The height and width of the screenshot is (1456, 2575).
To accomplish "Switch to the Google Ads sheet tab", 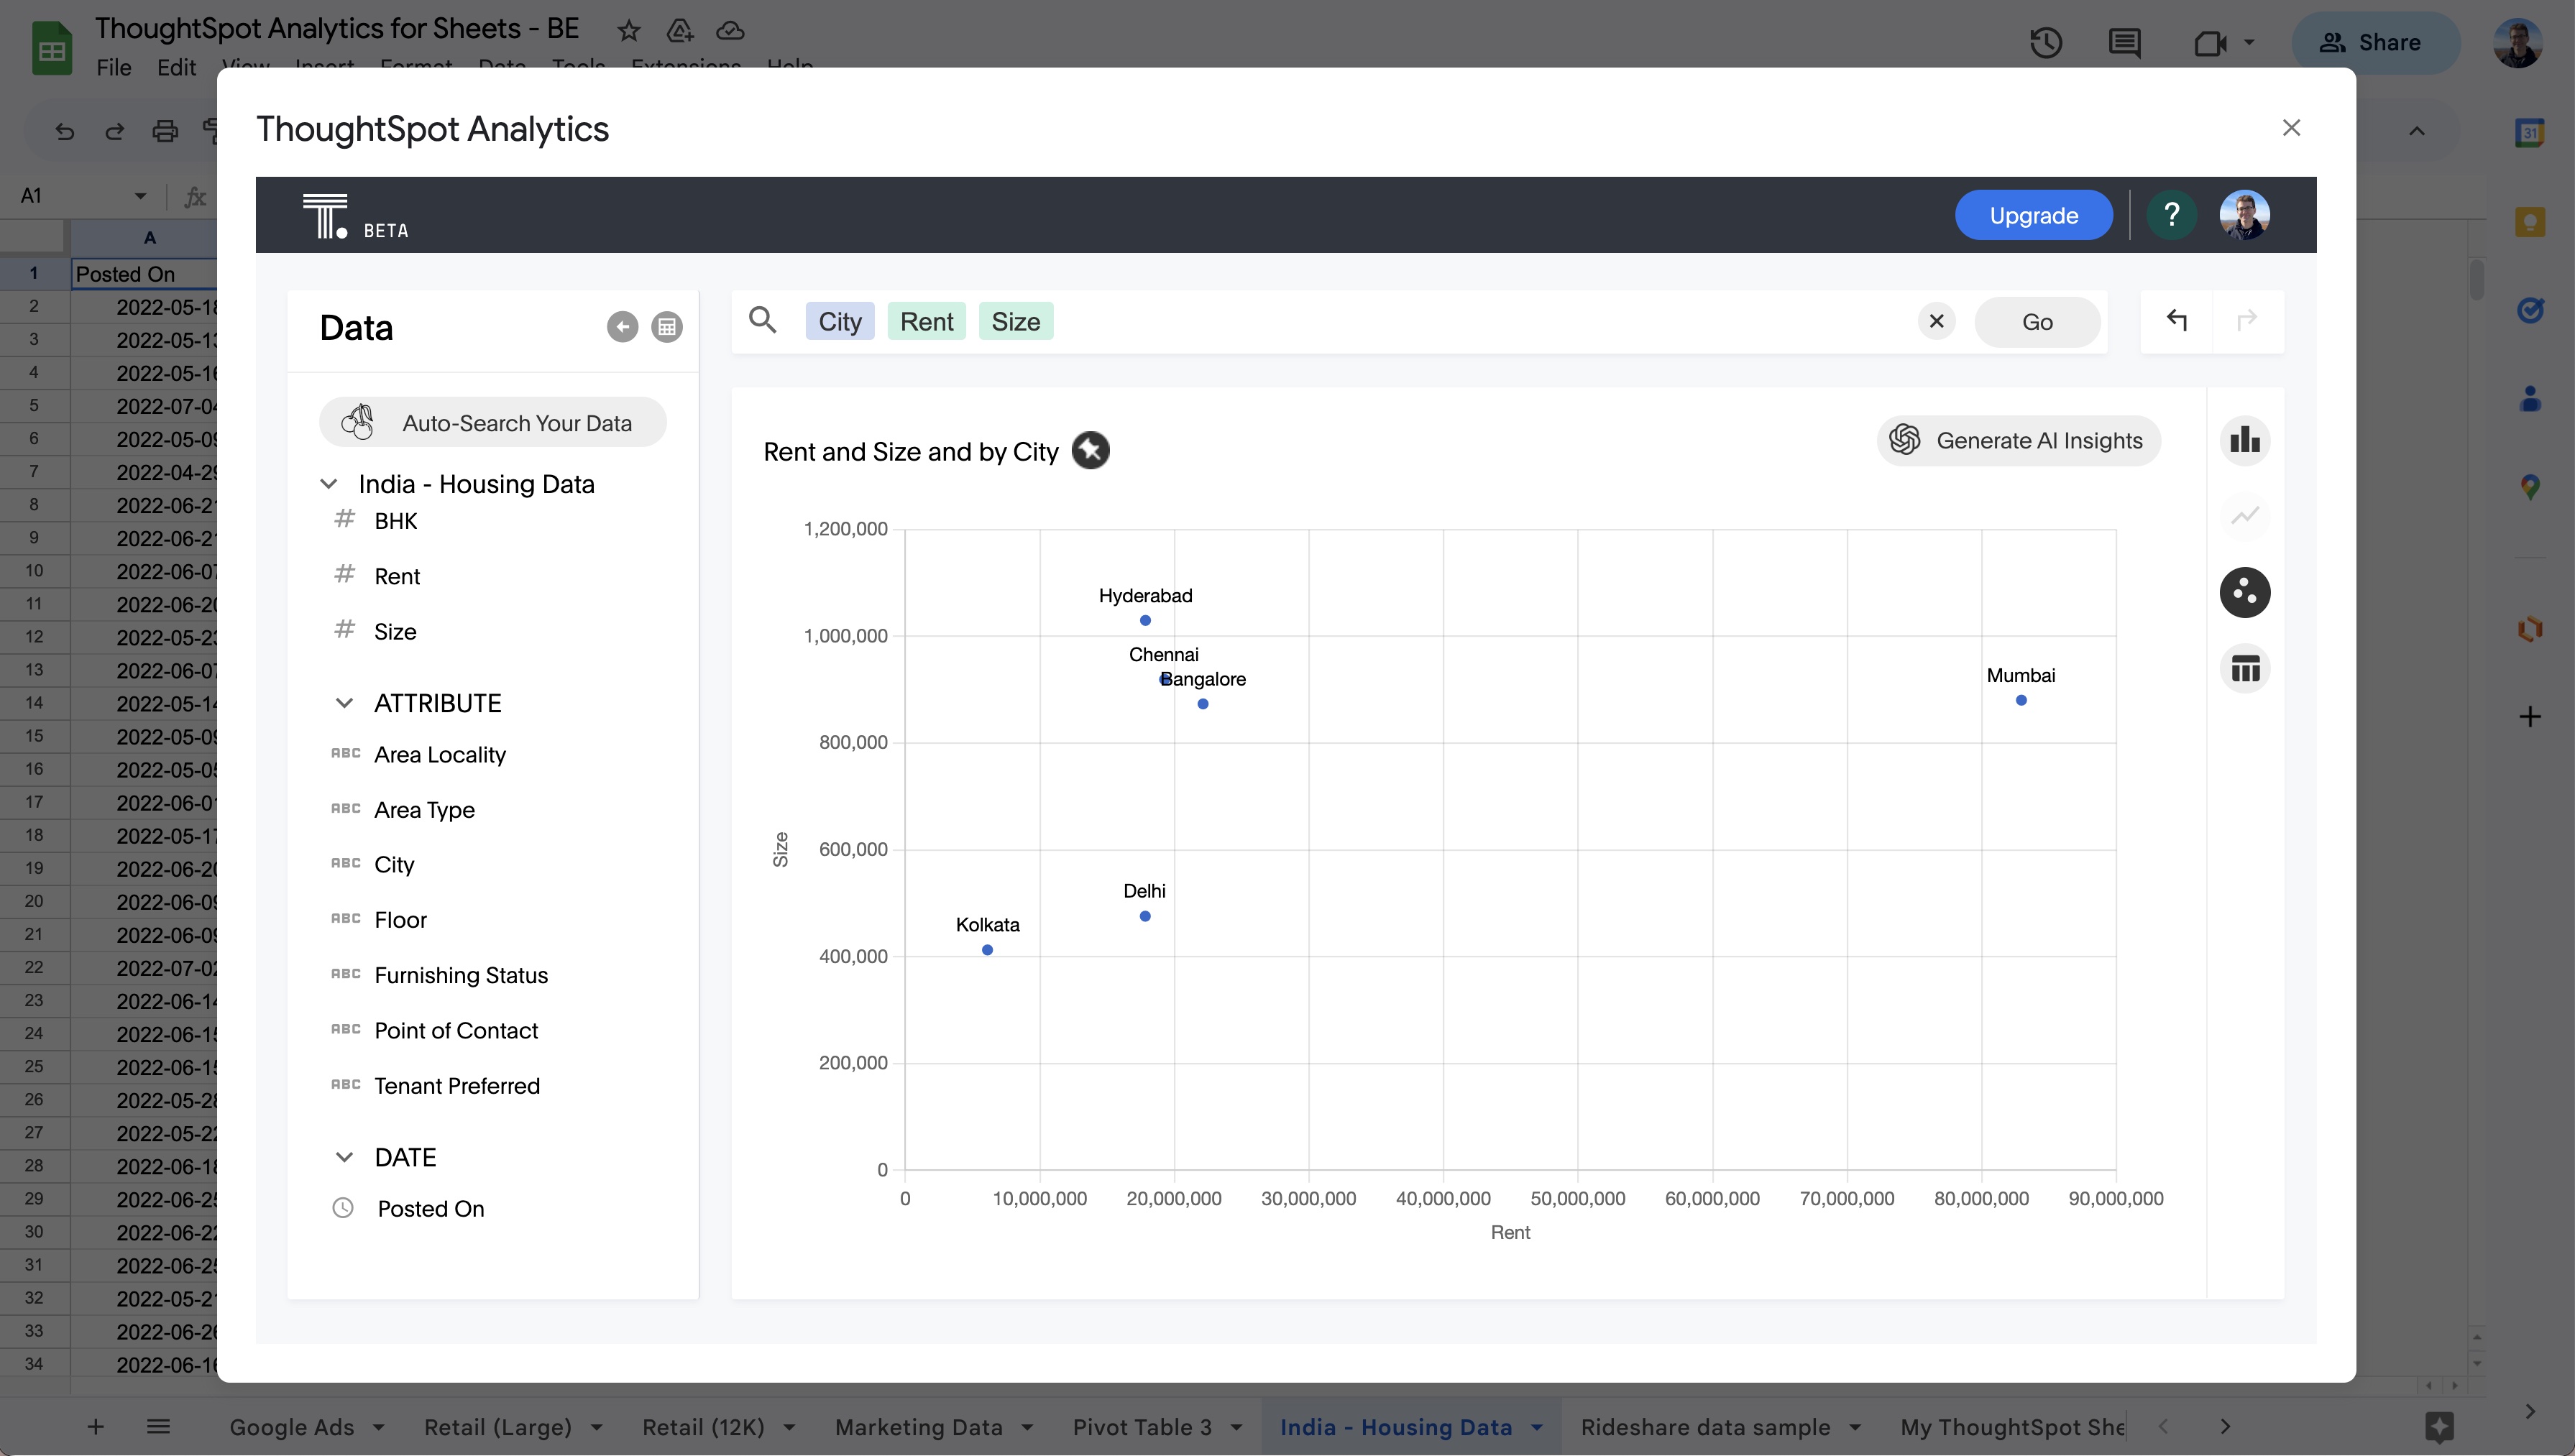I will [x=292, y=1427].
